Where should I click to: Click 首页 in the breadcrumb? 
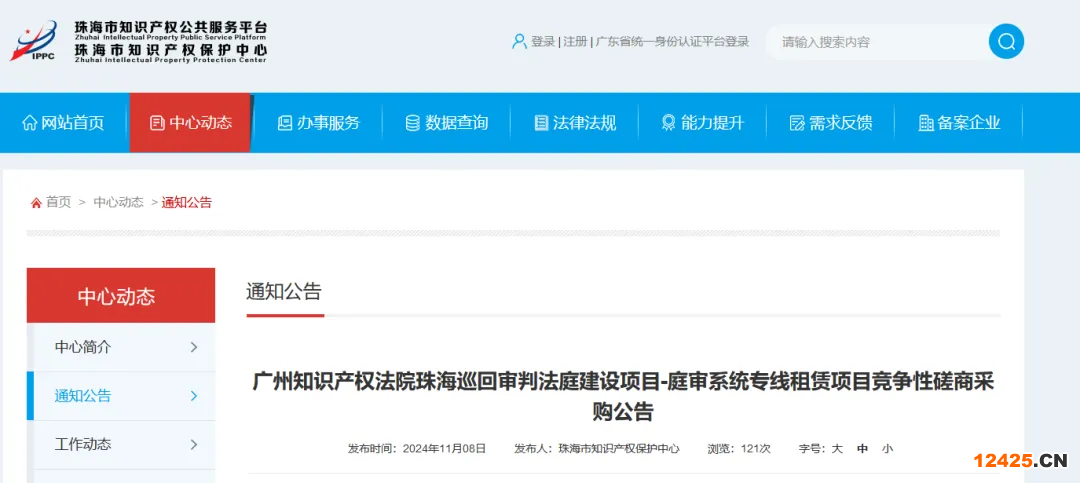tap(59, 203)
